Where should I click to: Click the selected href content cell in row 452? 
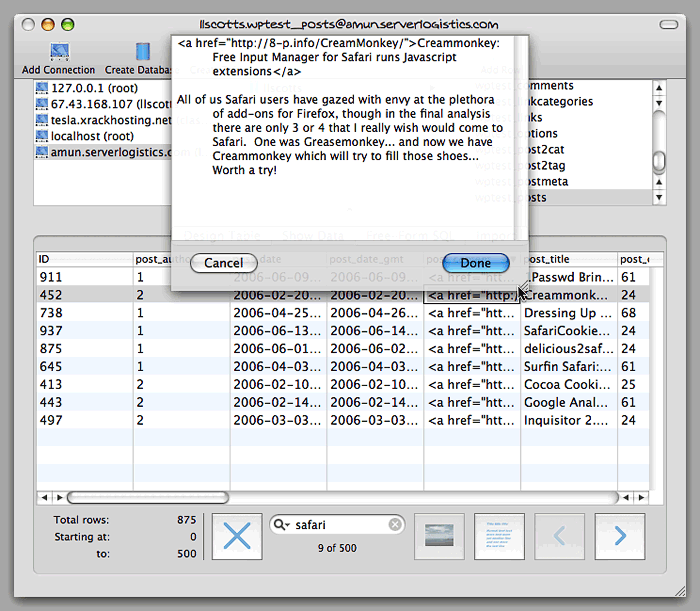471,295
